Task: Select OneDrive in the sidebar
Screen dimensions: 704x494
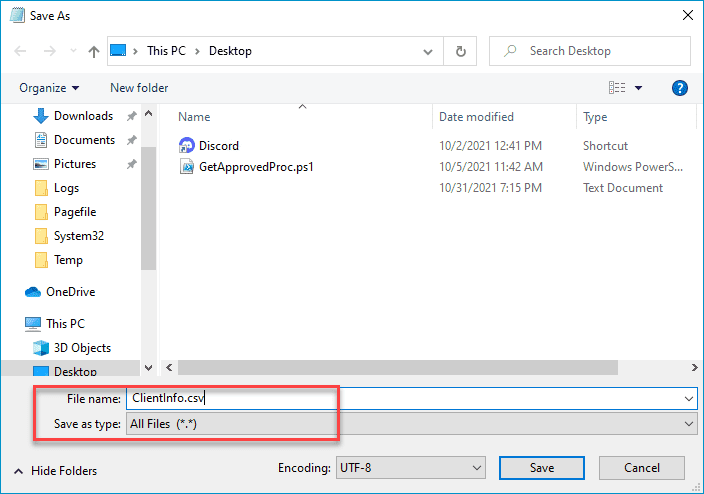Action: 70,292
